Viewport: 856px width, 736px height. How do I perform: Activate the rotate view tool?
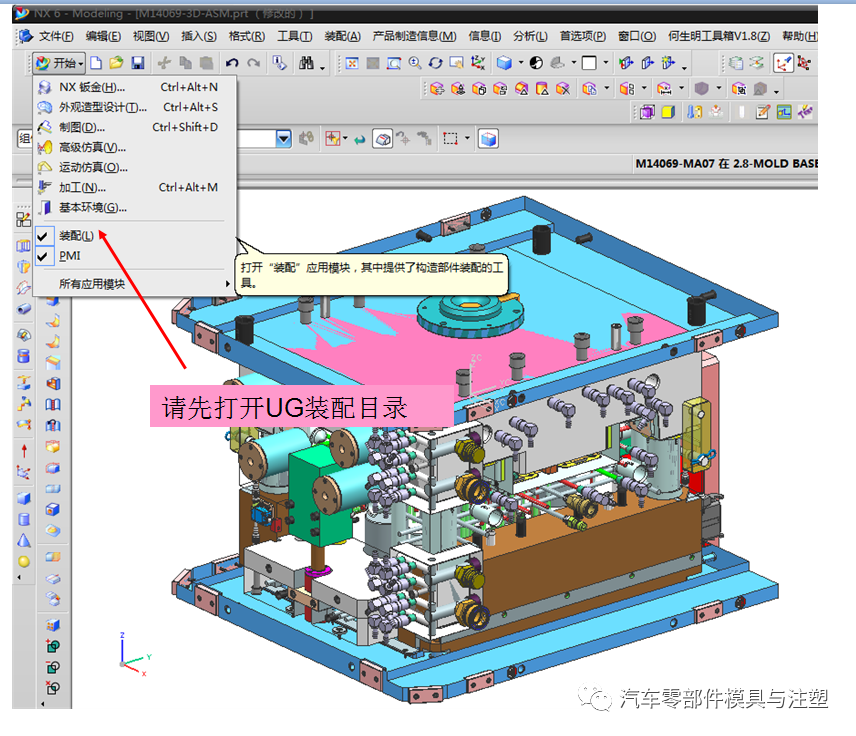(436, 63)
